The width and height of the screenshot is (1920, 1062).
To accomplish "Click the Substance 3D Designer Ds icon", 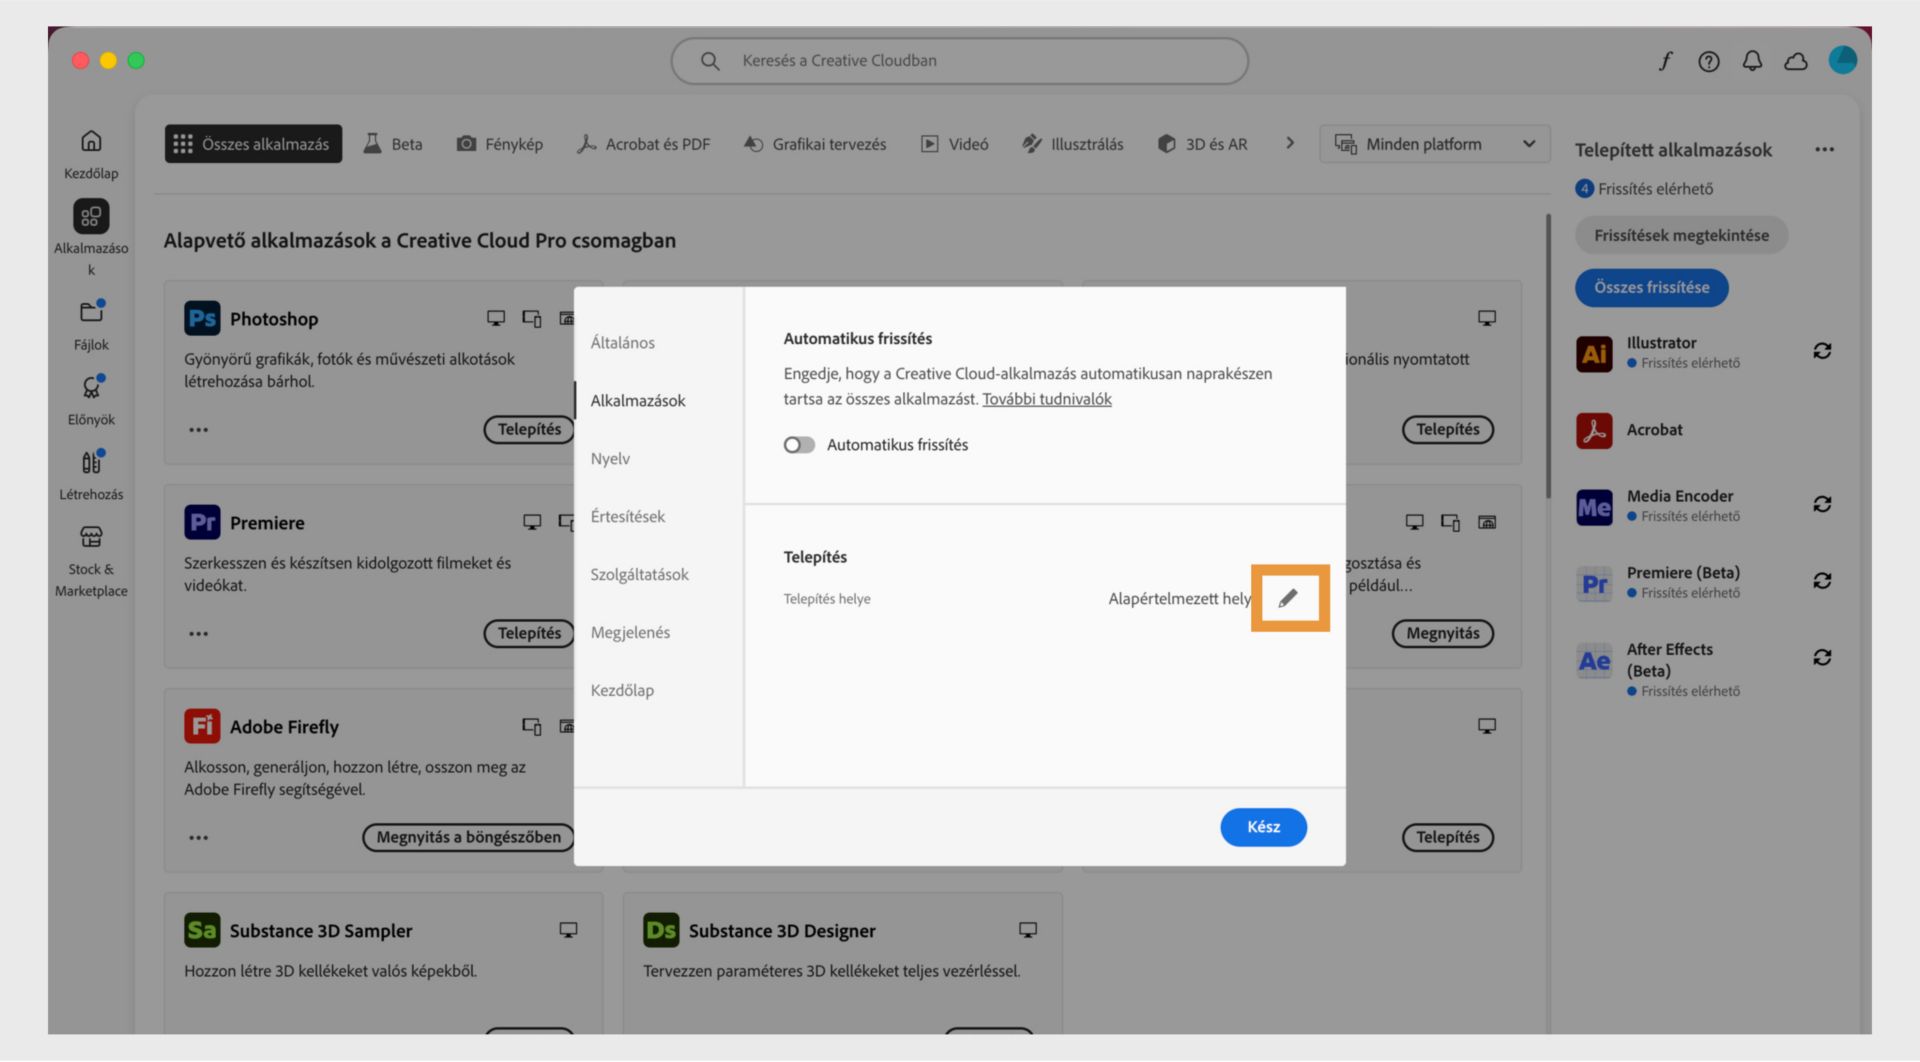I will click(x=661, y=930).
